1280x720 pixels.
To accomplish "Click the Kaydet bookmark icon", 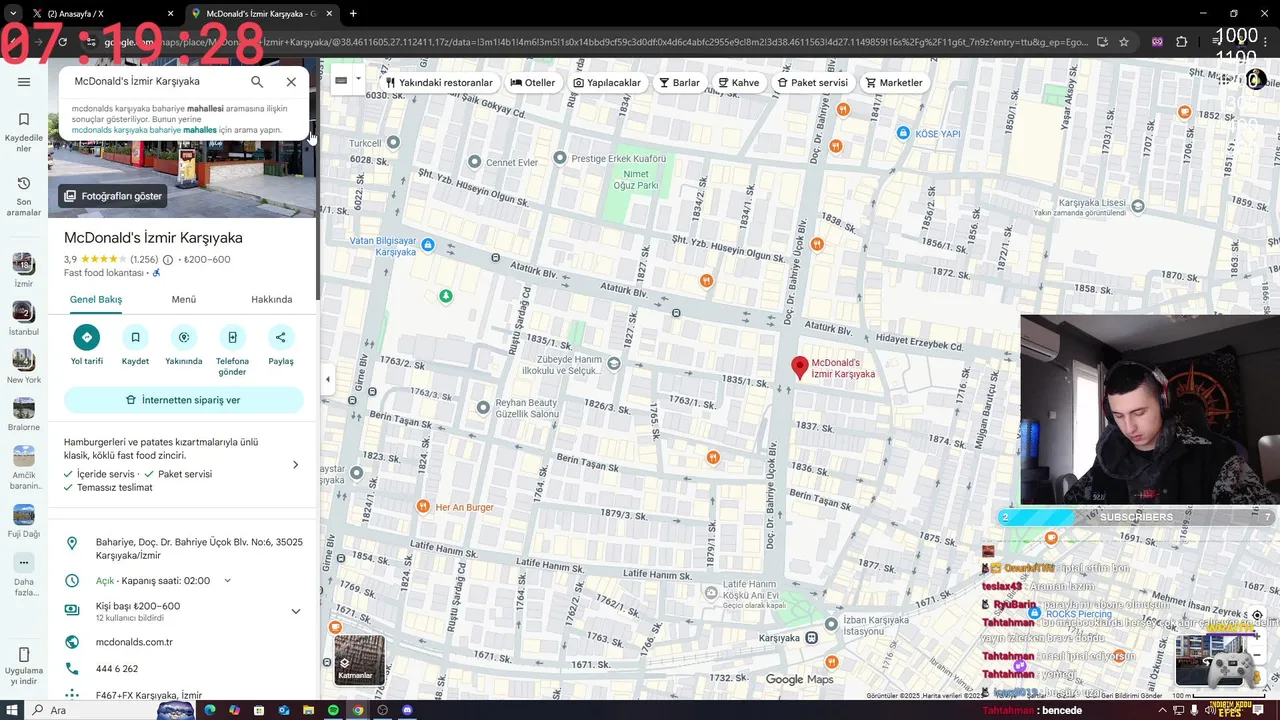I will [135, 337].
